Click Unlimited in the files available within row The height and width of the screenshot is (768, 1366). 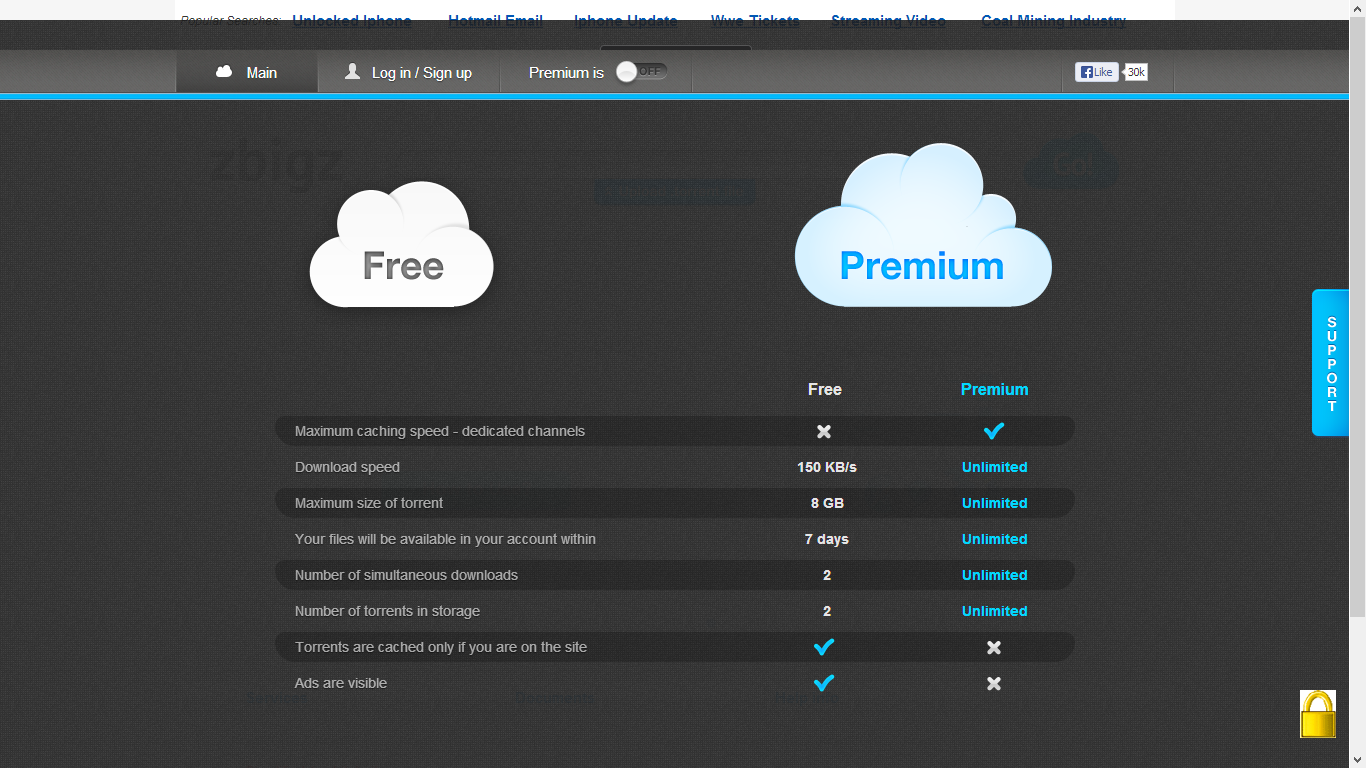[x=995, y=539]
